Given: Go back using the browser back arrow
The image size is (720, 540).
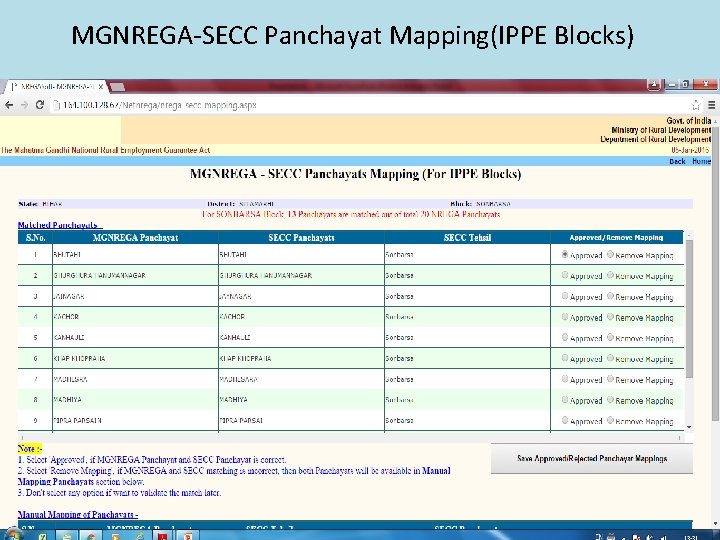Looking at the screenshot, I should pos(9,105).
